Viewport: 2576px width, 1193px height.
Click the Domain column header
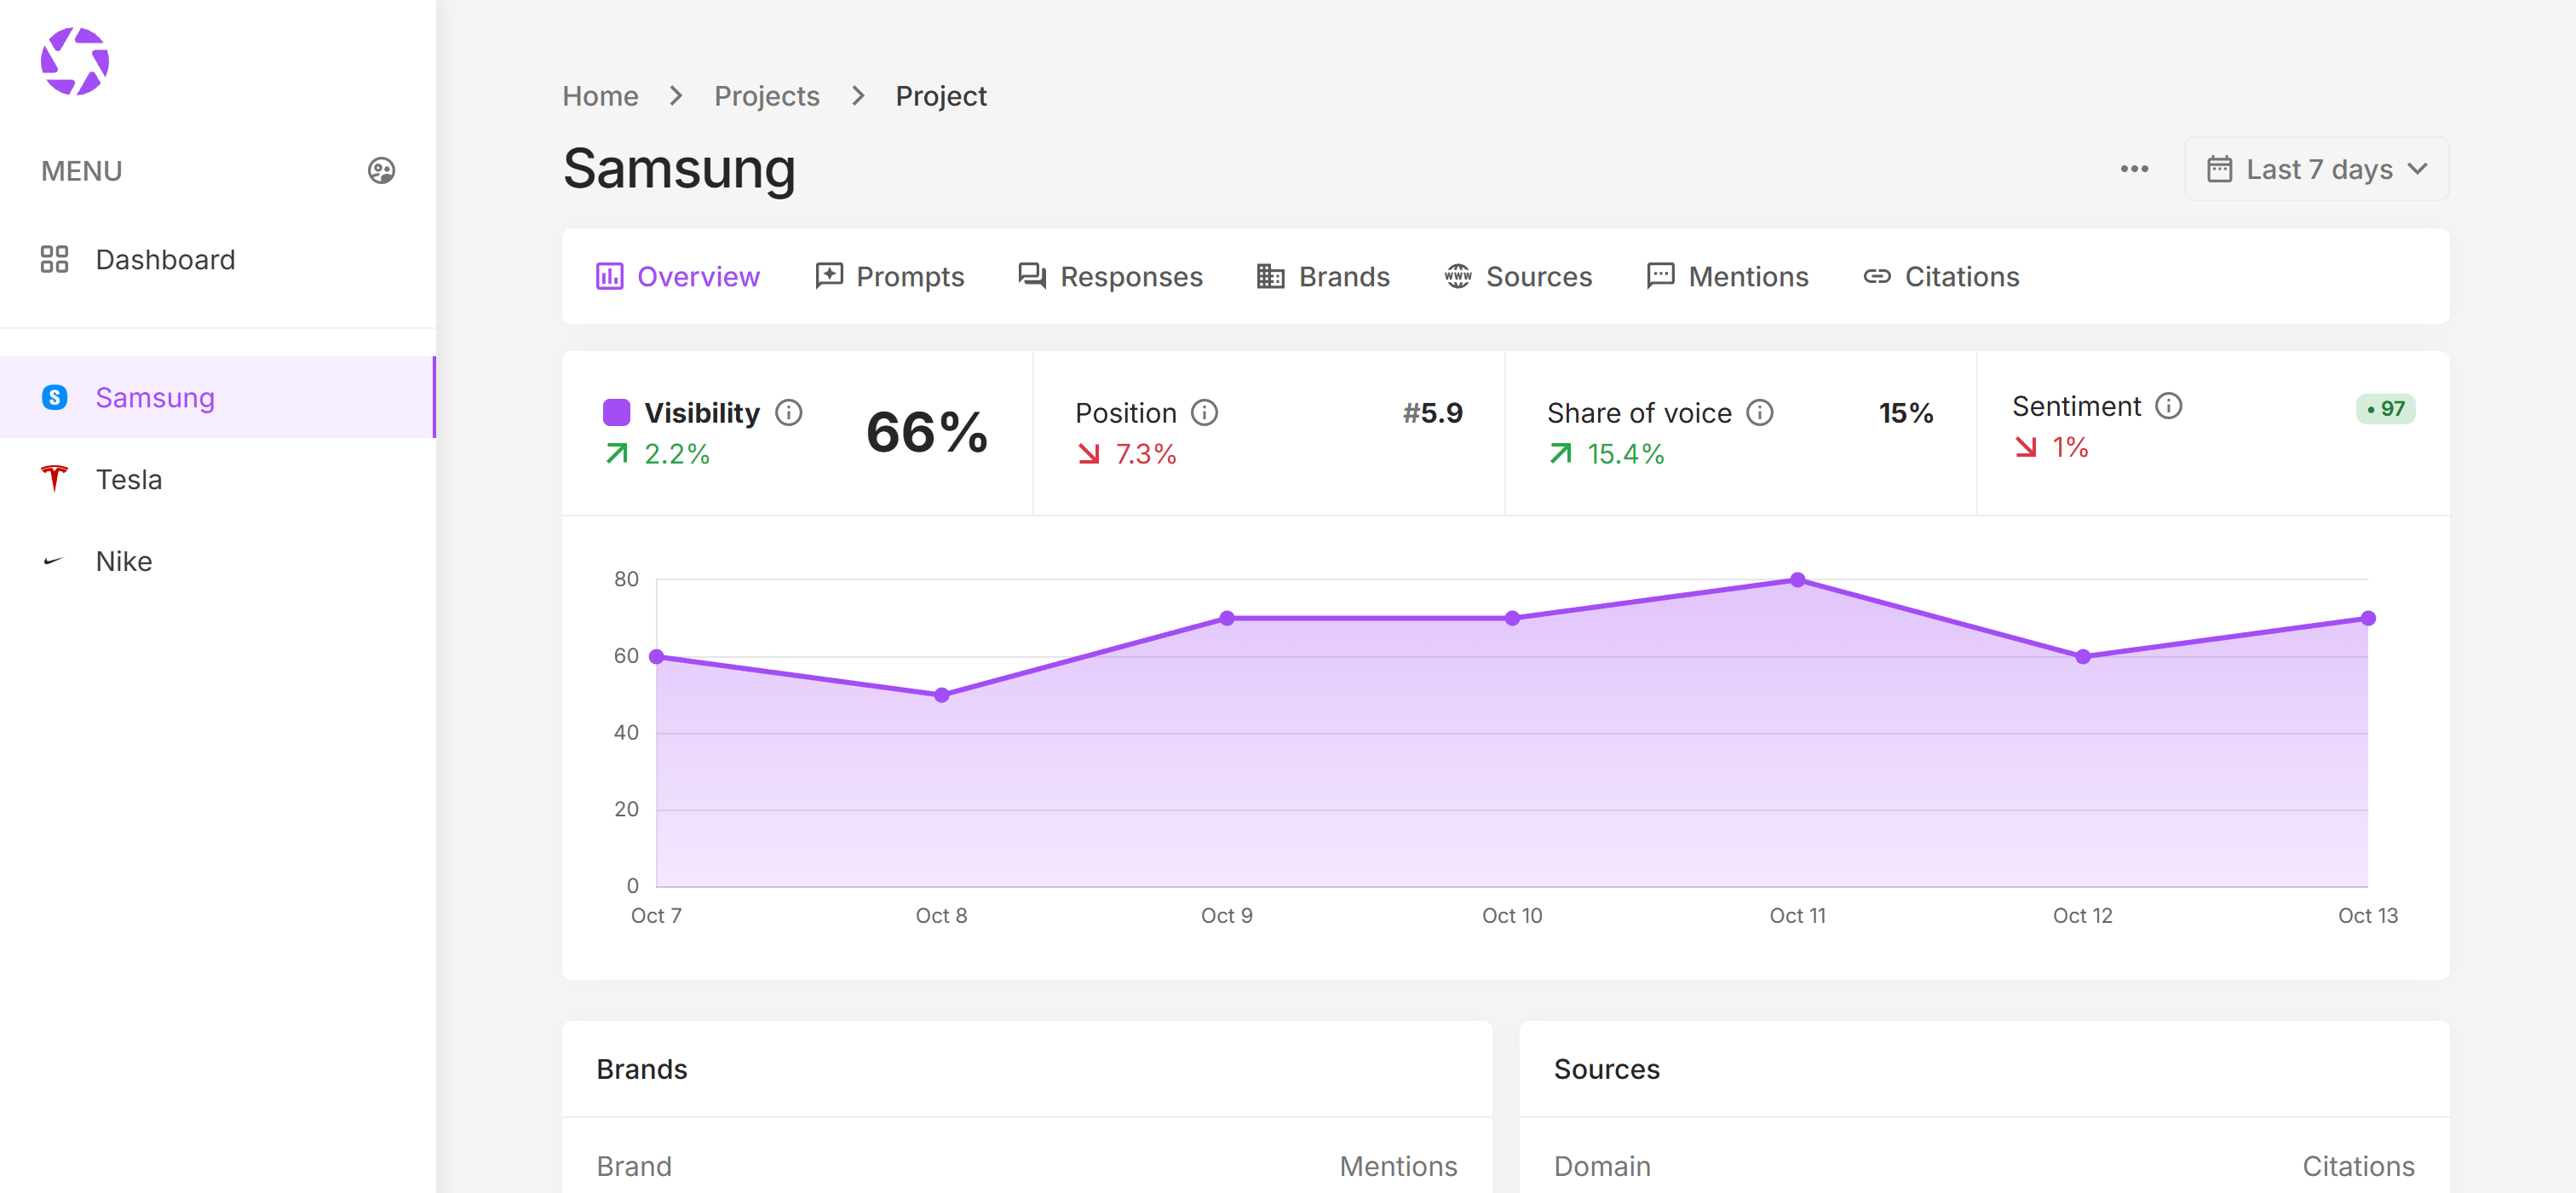coord(1602,1165)
